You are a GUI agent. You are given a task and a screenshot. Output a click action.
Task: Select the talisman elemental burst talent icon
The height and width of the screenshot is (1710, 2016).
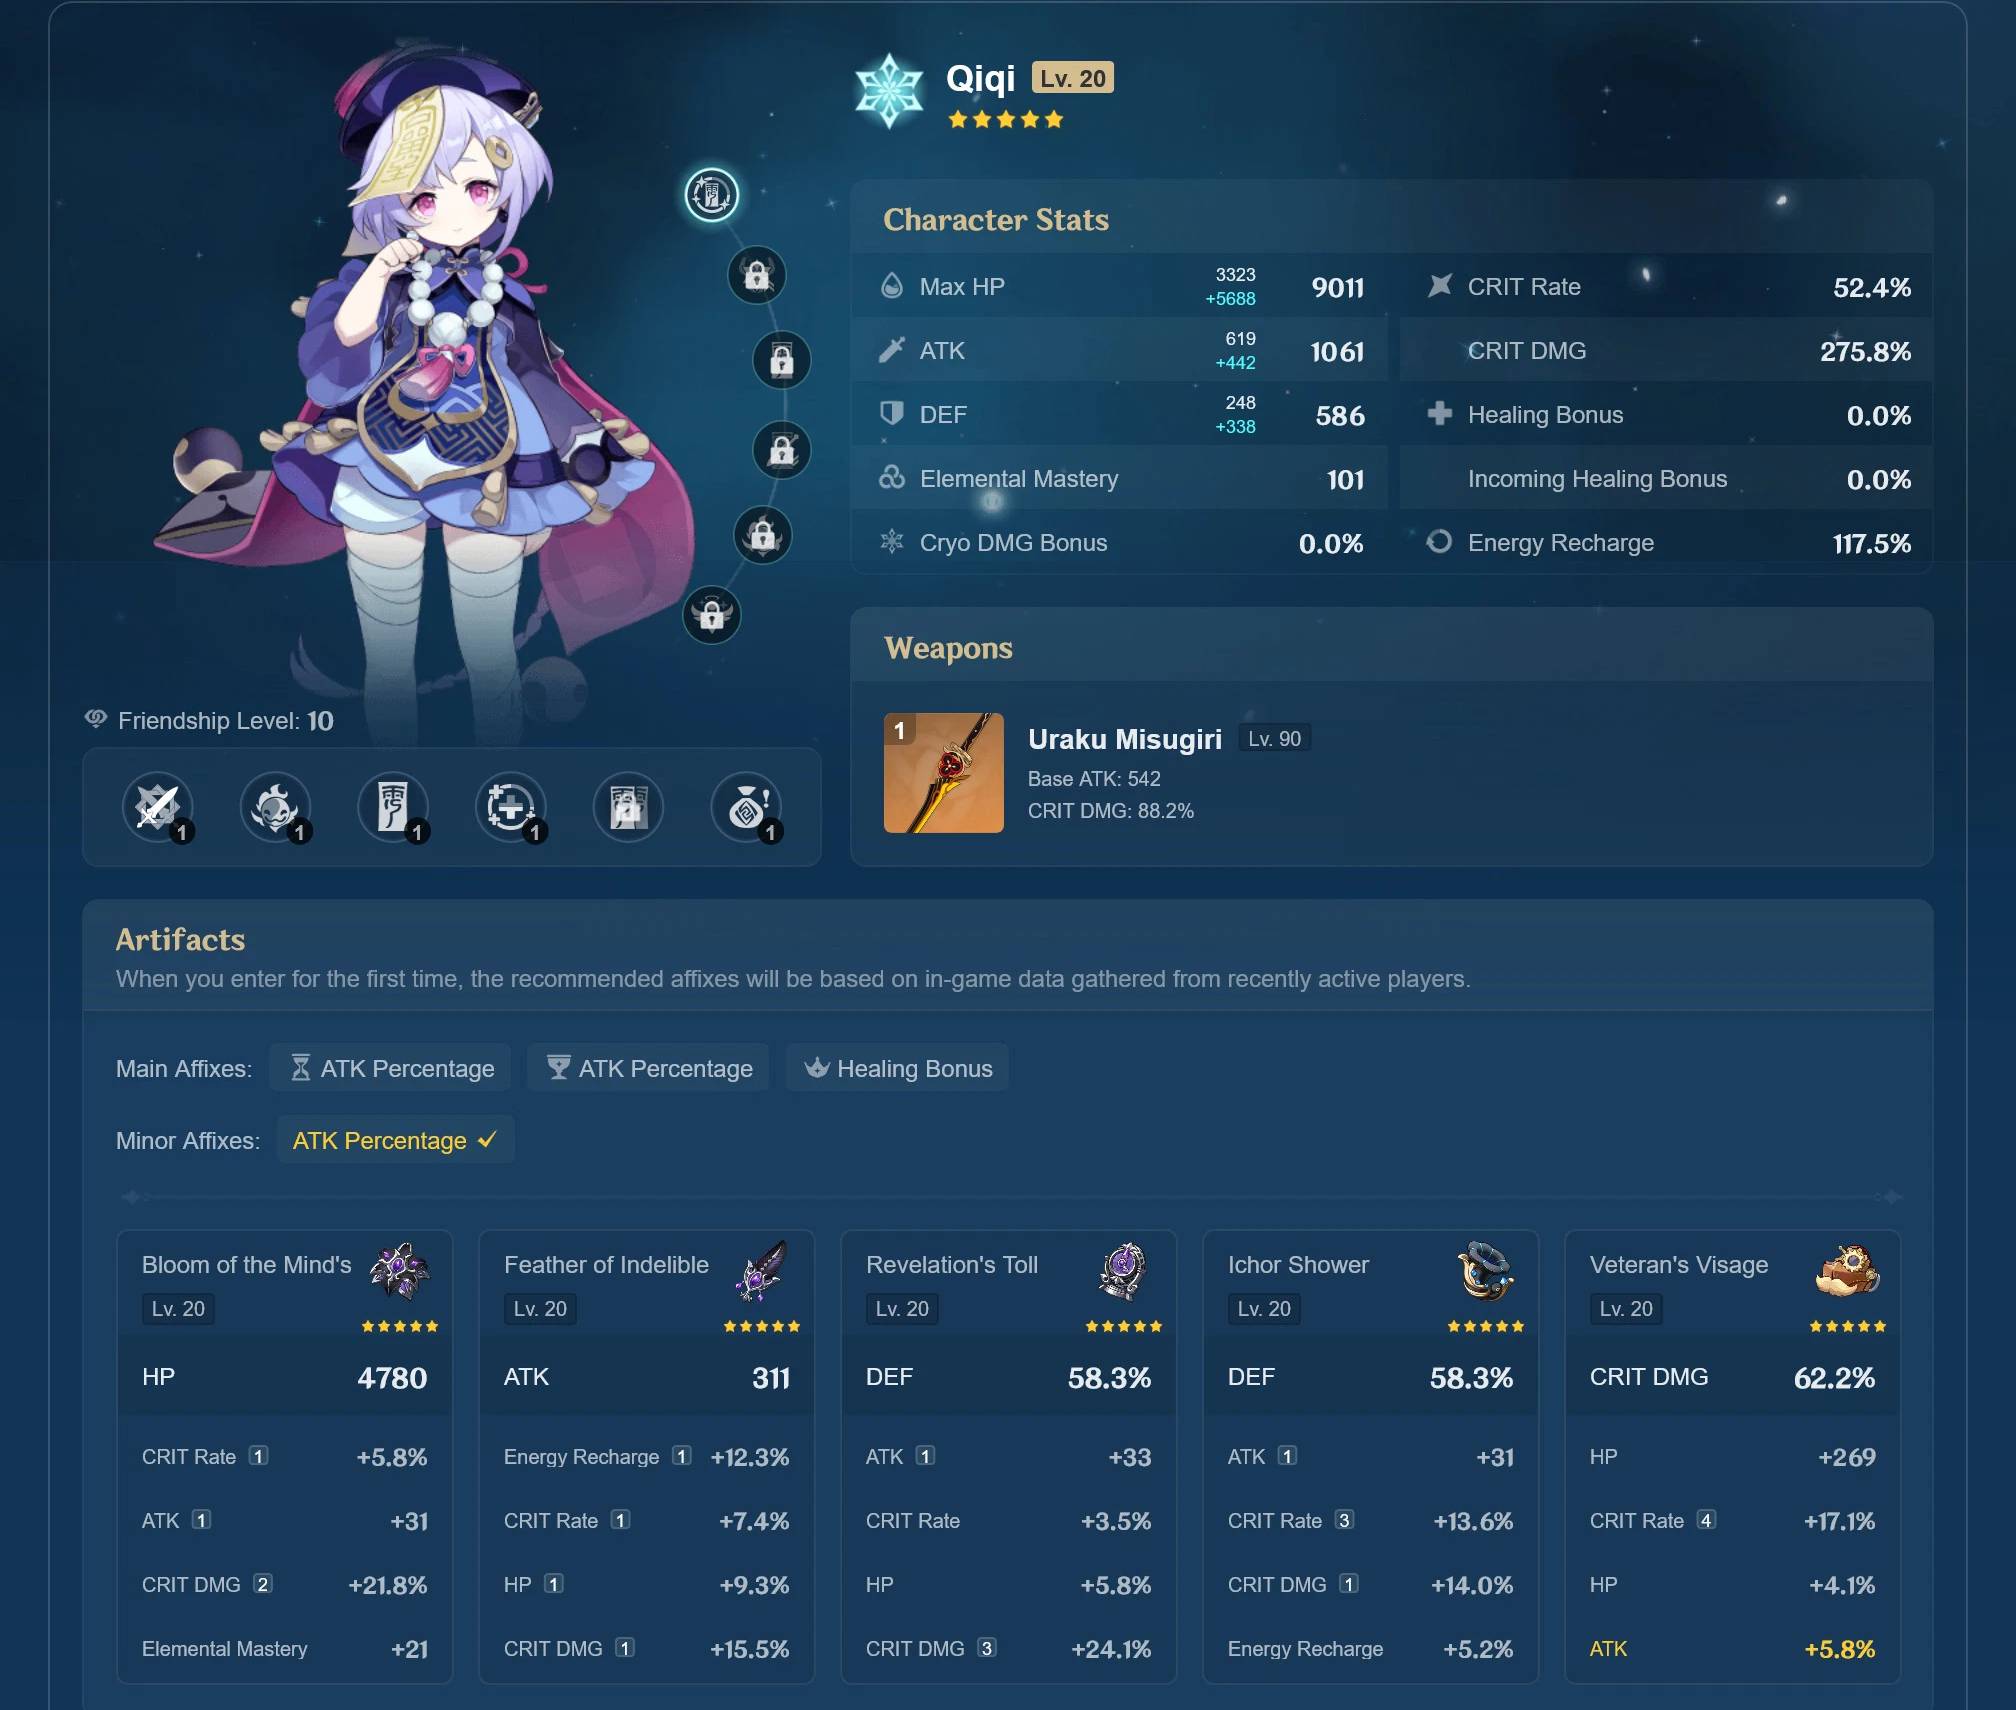tap(393, 806)
